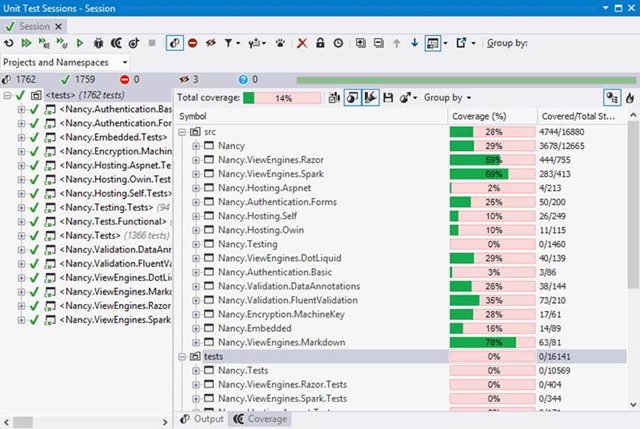Open the Coverage tab at bottom
The image size is (640, 429).
(x=260, y=419)
